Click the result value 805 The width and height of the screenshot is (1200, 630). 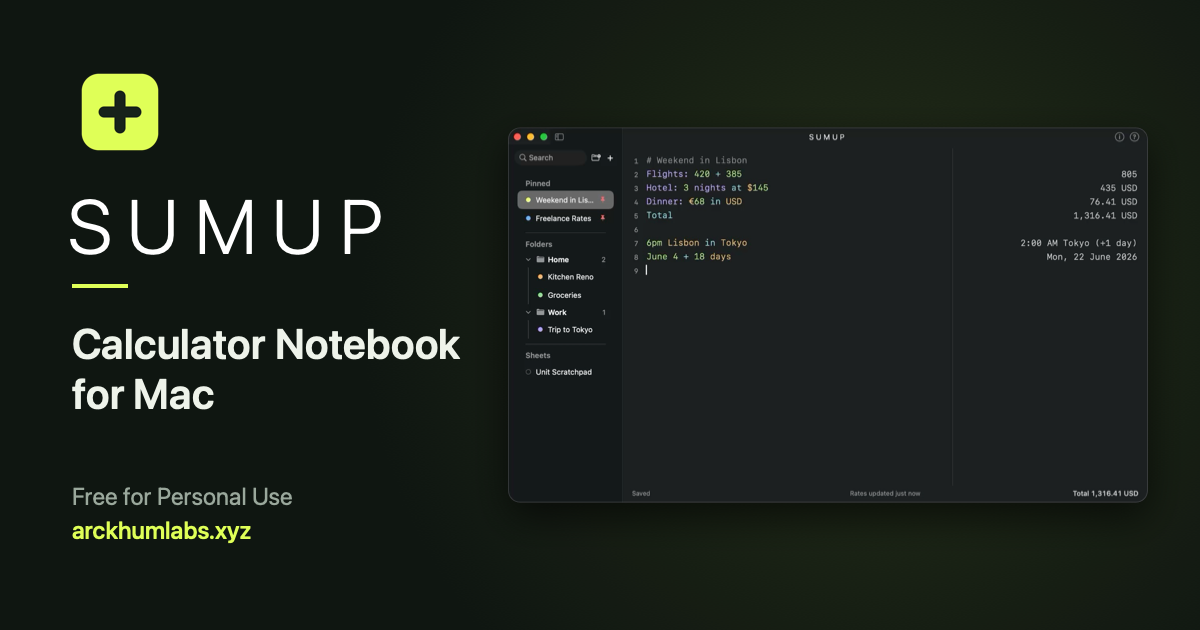1129,174
